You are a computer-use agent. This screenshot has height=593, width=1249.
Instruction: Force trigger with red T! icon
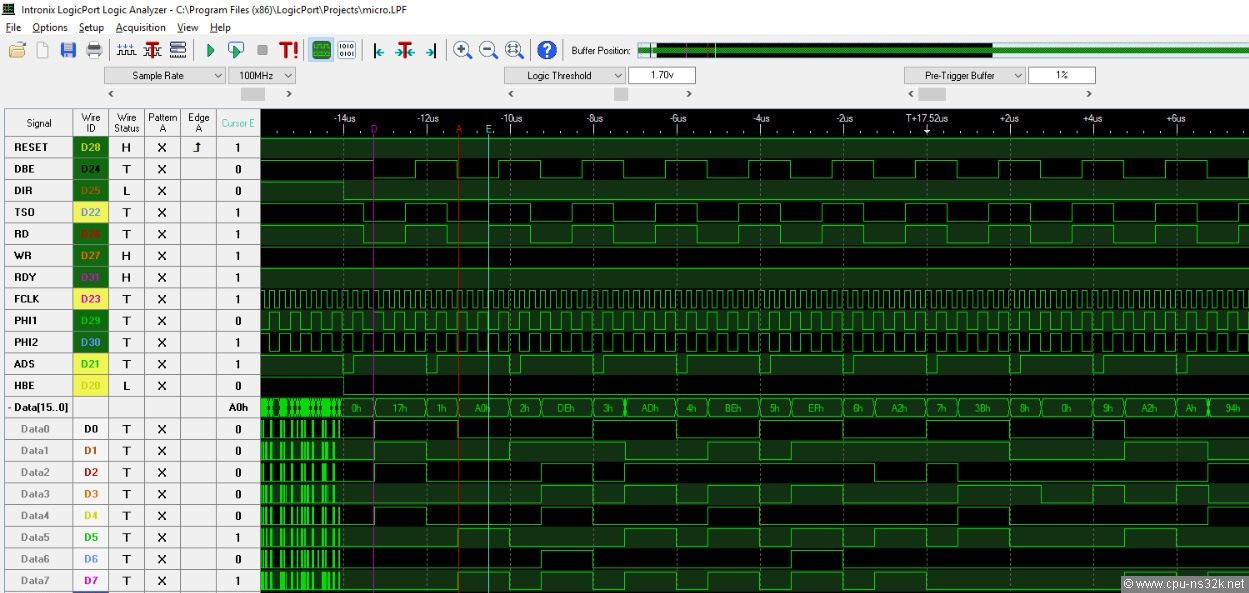288,50
